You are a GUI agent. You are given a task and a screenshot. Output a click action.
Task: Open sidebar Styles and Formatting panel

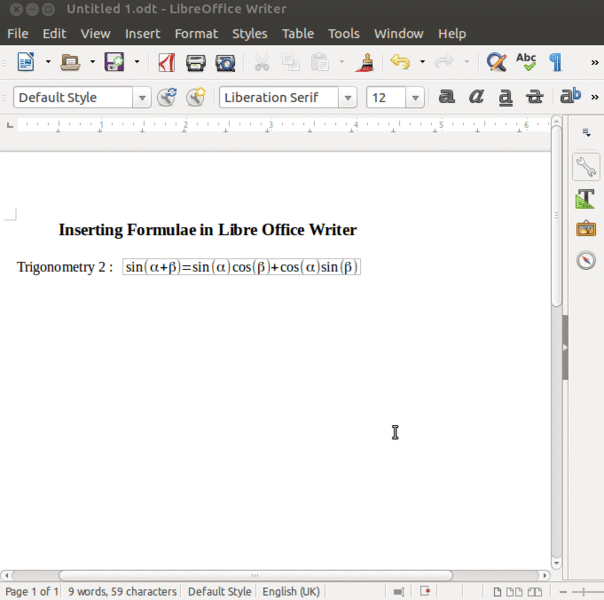pos(586,199)
